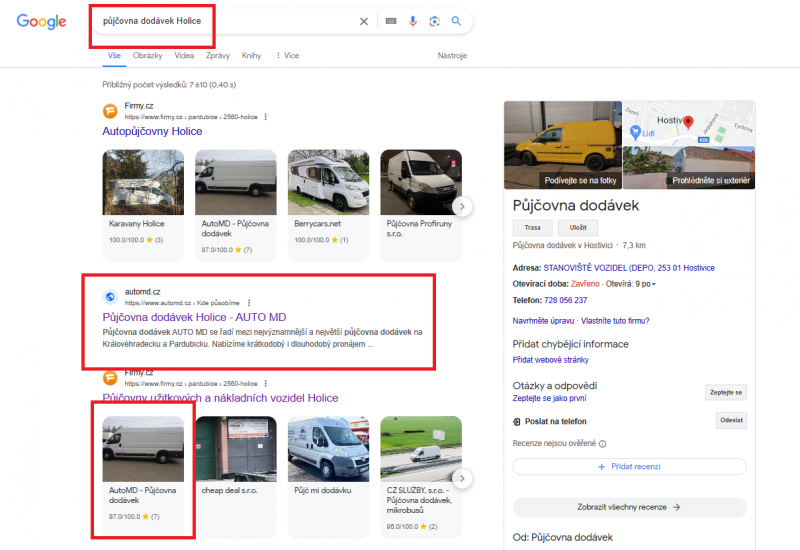The height and width of the screenshot is (550, 800).
Task: Click Zobrazit všechny recenze button
Action: (630, 507)
